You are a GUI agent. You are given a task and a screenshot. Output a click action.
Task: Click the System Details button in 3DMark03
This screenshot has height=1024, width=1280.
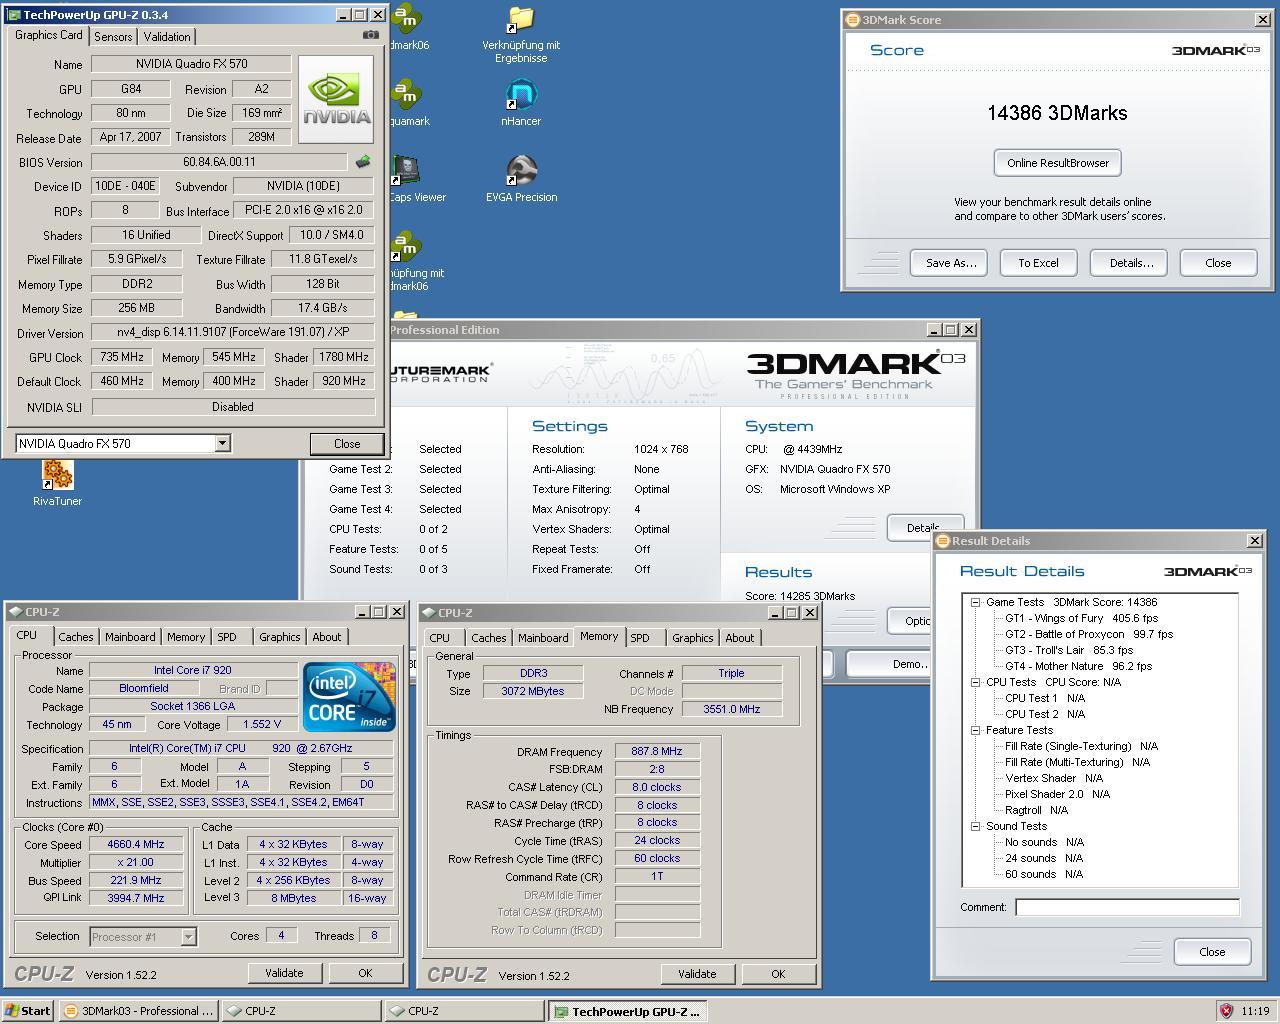coord(923,528)
